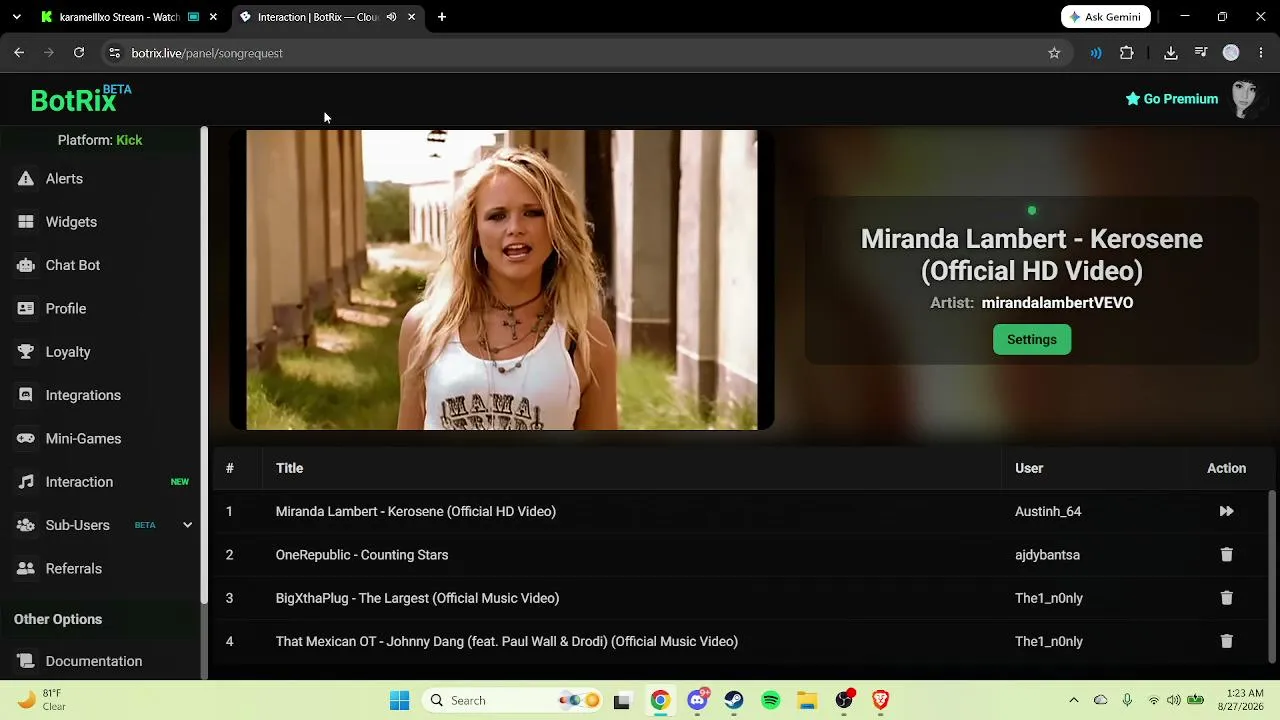
Task: Open the Integrations grid icon
Action: (x=26, y=395)
